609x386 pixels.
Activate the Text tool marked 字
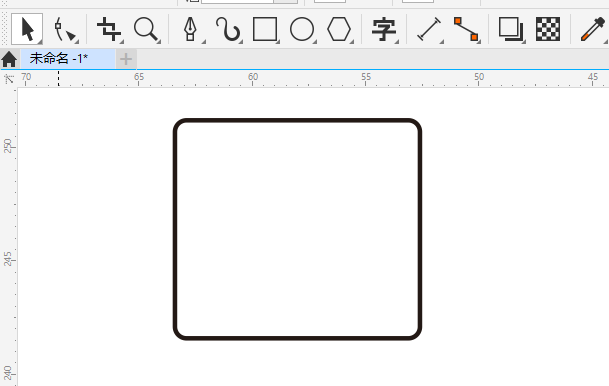pyautogui.click(x=384, y=29)
